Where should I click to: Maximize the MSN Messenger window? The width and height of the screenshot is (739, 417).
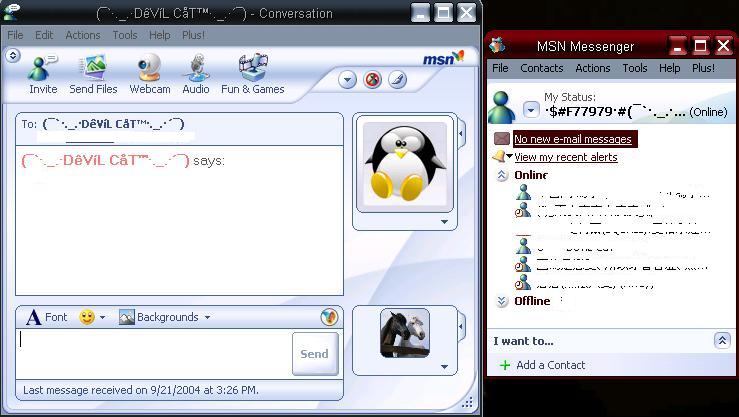coord(700,46)
